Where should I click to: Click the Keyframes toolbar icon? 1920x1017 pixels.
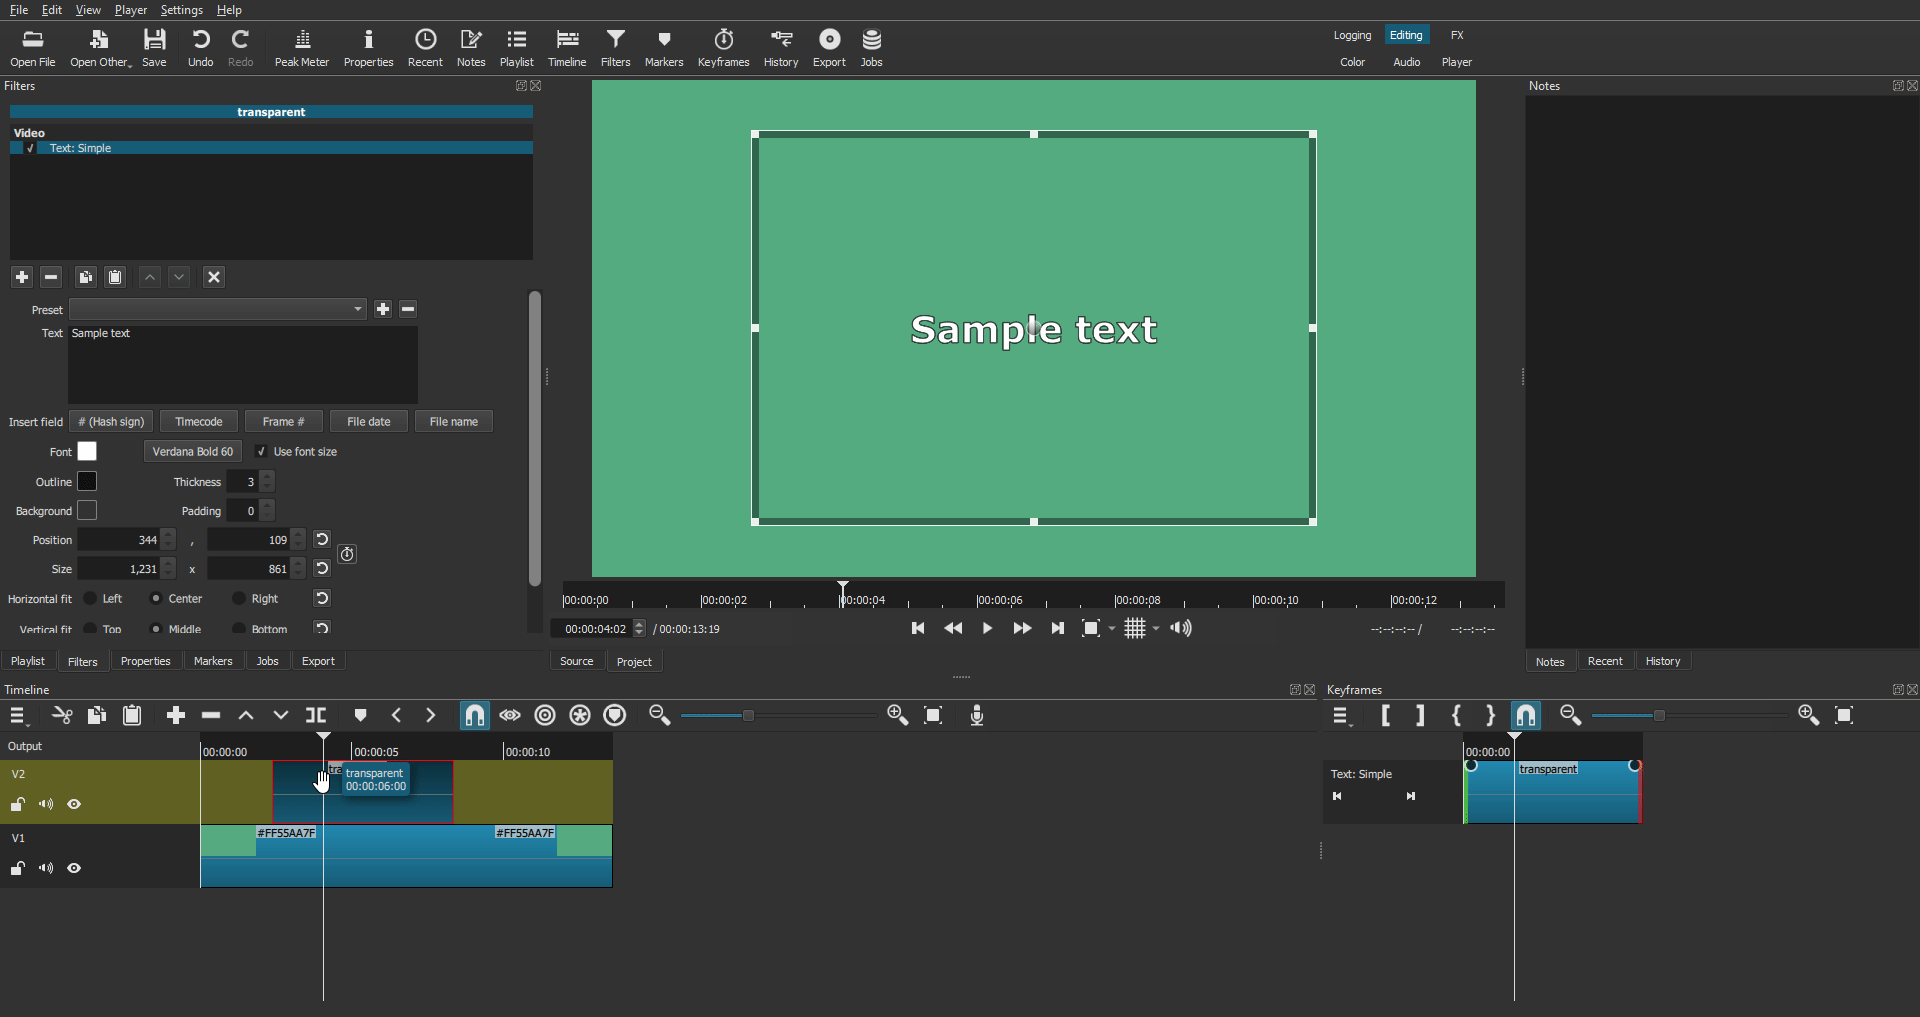723,47
